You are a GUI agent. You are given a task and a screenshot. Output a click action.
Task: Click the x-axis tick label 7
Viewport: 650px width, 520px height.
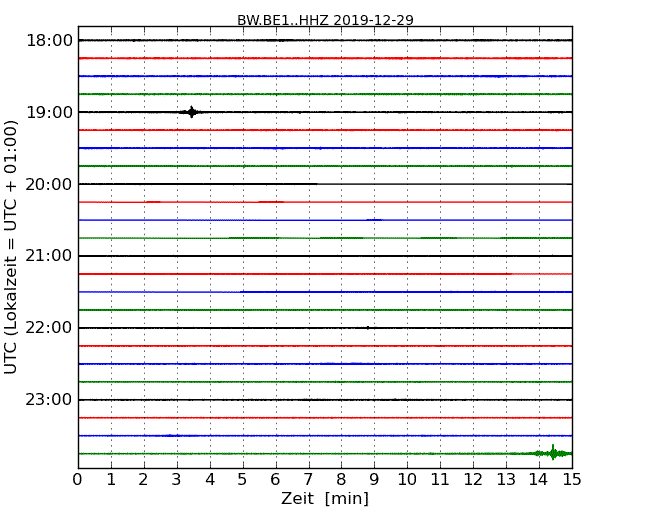click(x=308, y=480)
